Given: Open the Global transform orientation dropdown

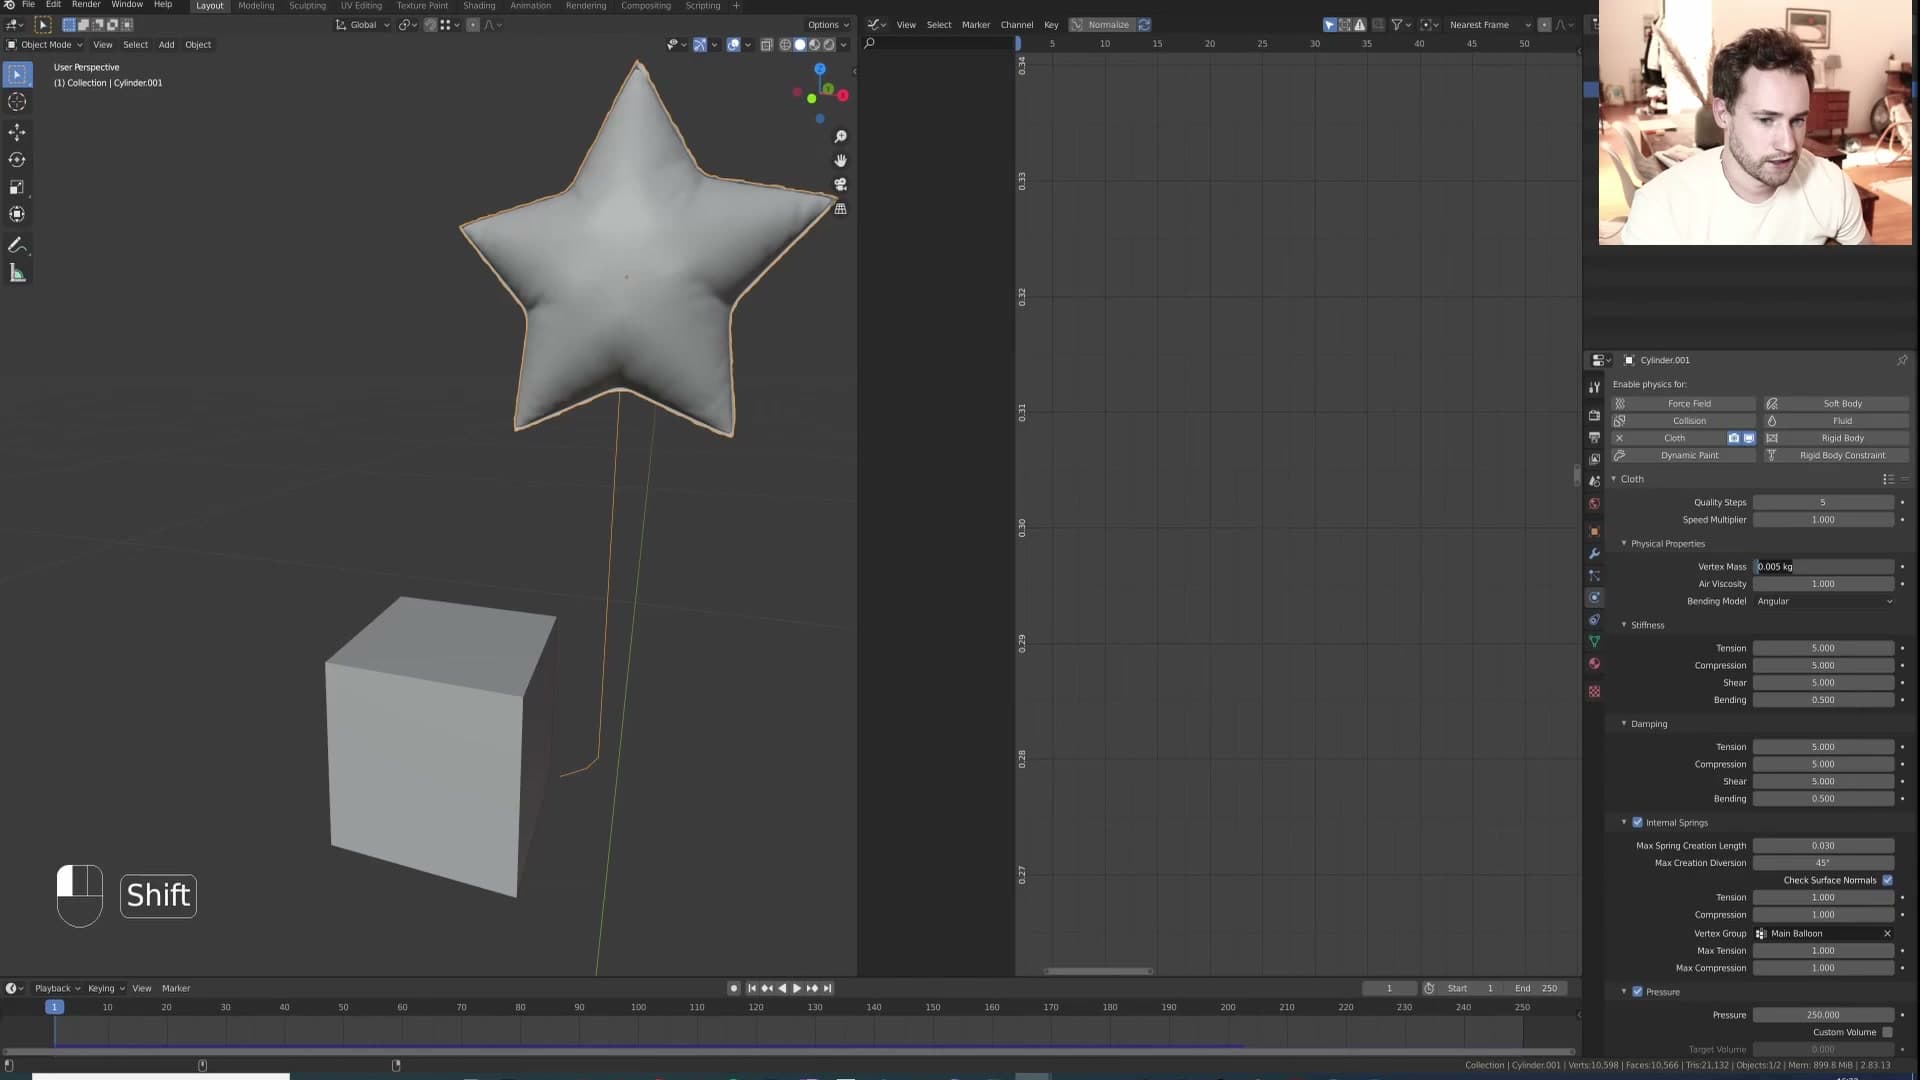Looking at the screenshot, I should [x=362, y=25].
